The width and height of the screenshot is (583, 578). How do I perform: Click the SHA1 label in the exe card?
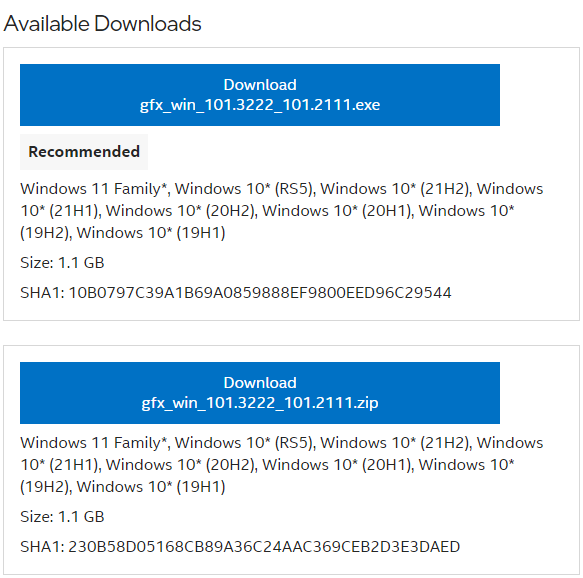42,293
